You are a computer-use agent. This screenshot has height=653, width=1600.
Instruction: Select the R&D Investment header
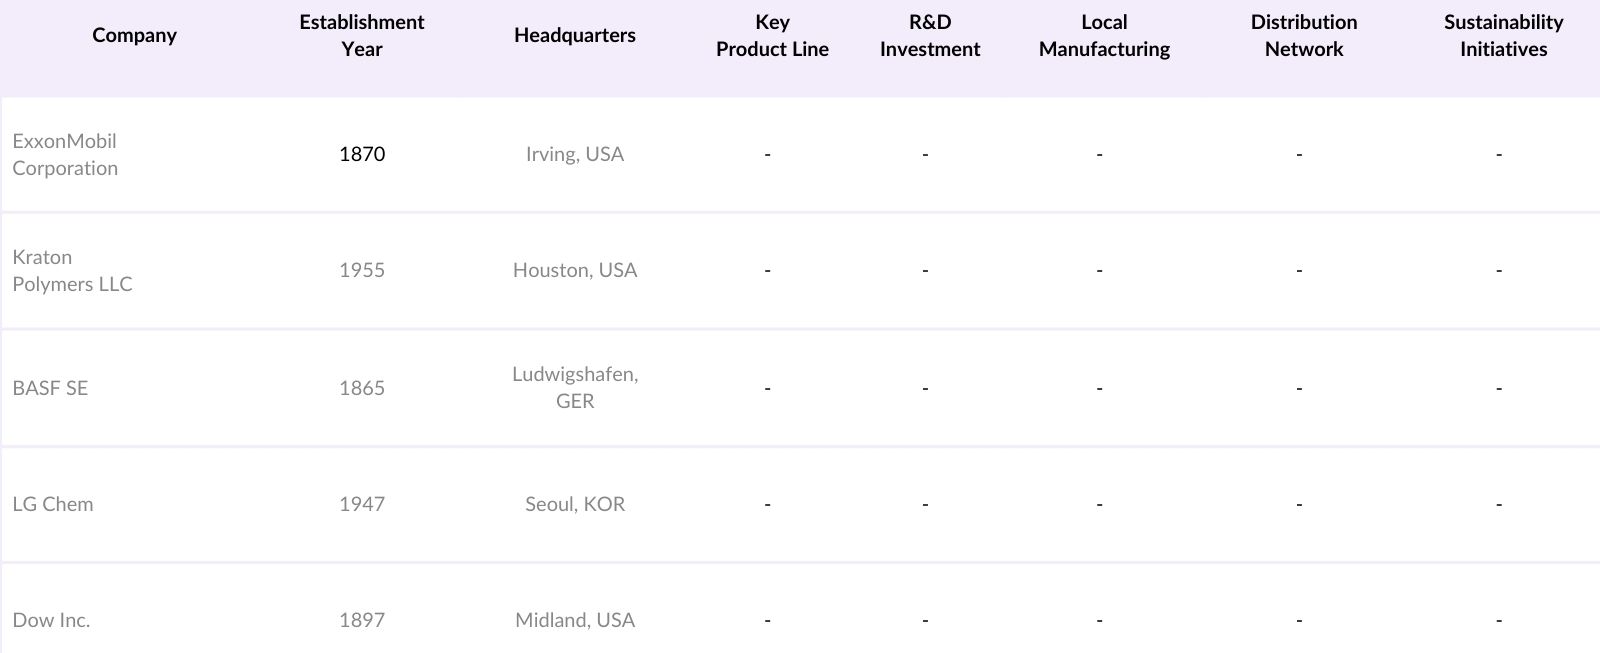(x=929, y=35)
